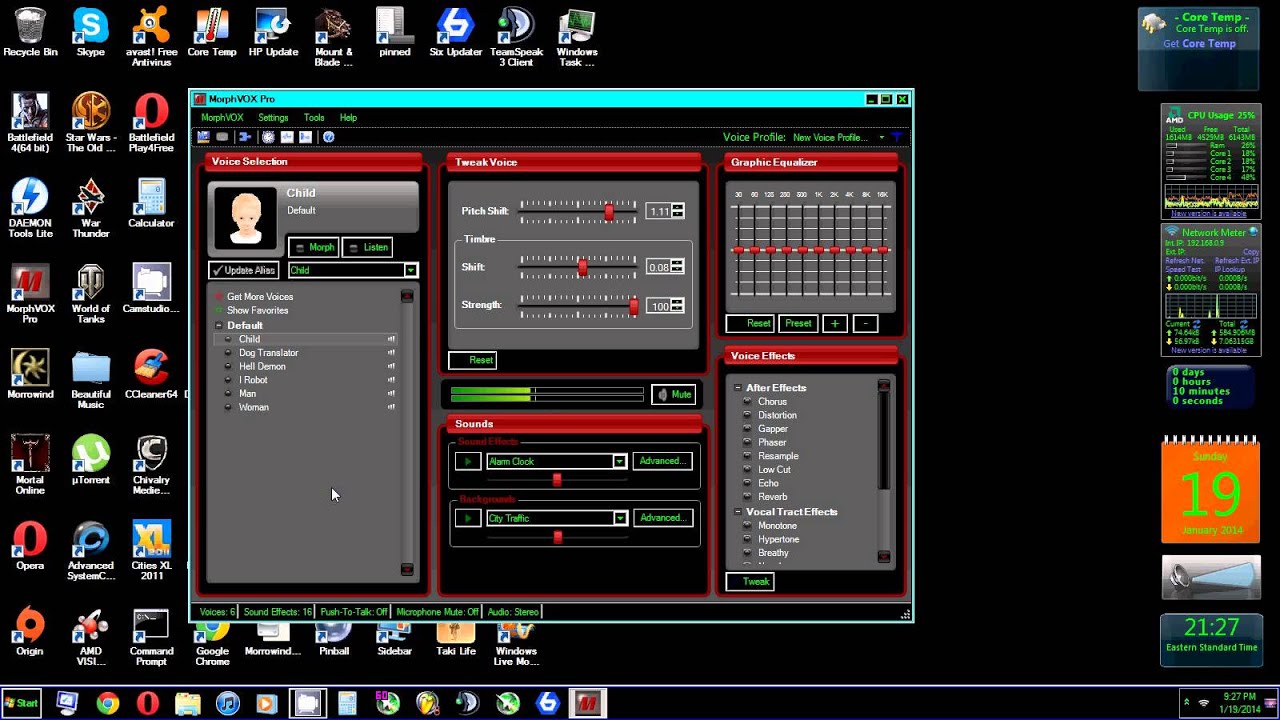
Task: Toggle the Listen button
Action: 367,247
